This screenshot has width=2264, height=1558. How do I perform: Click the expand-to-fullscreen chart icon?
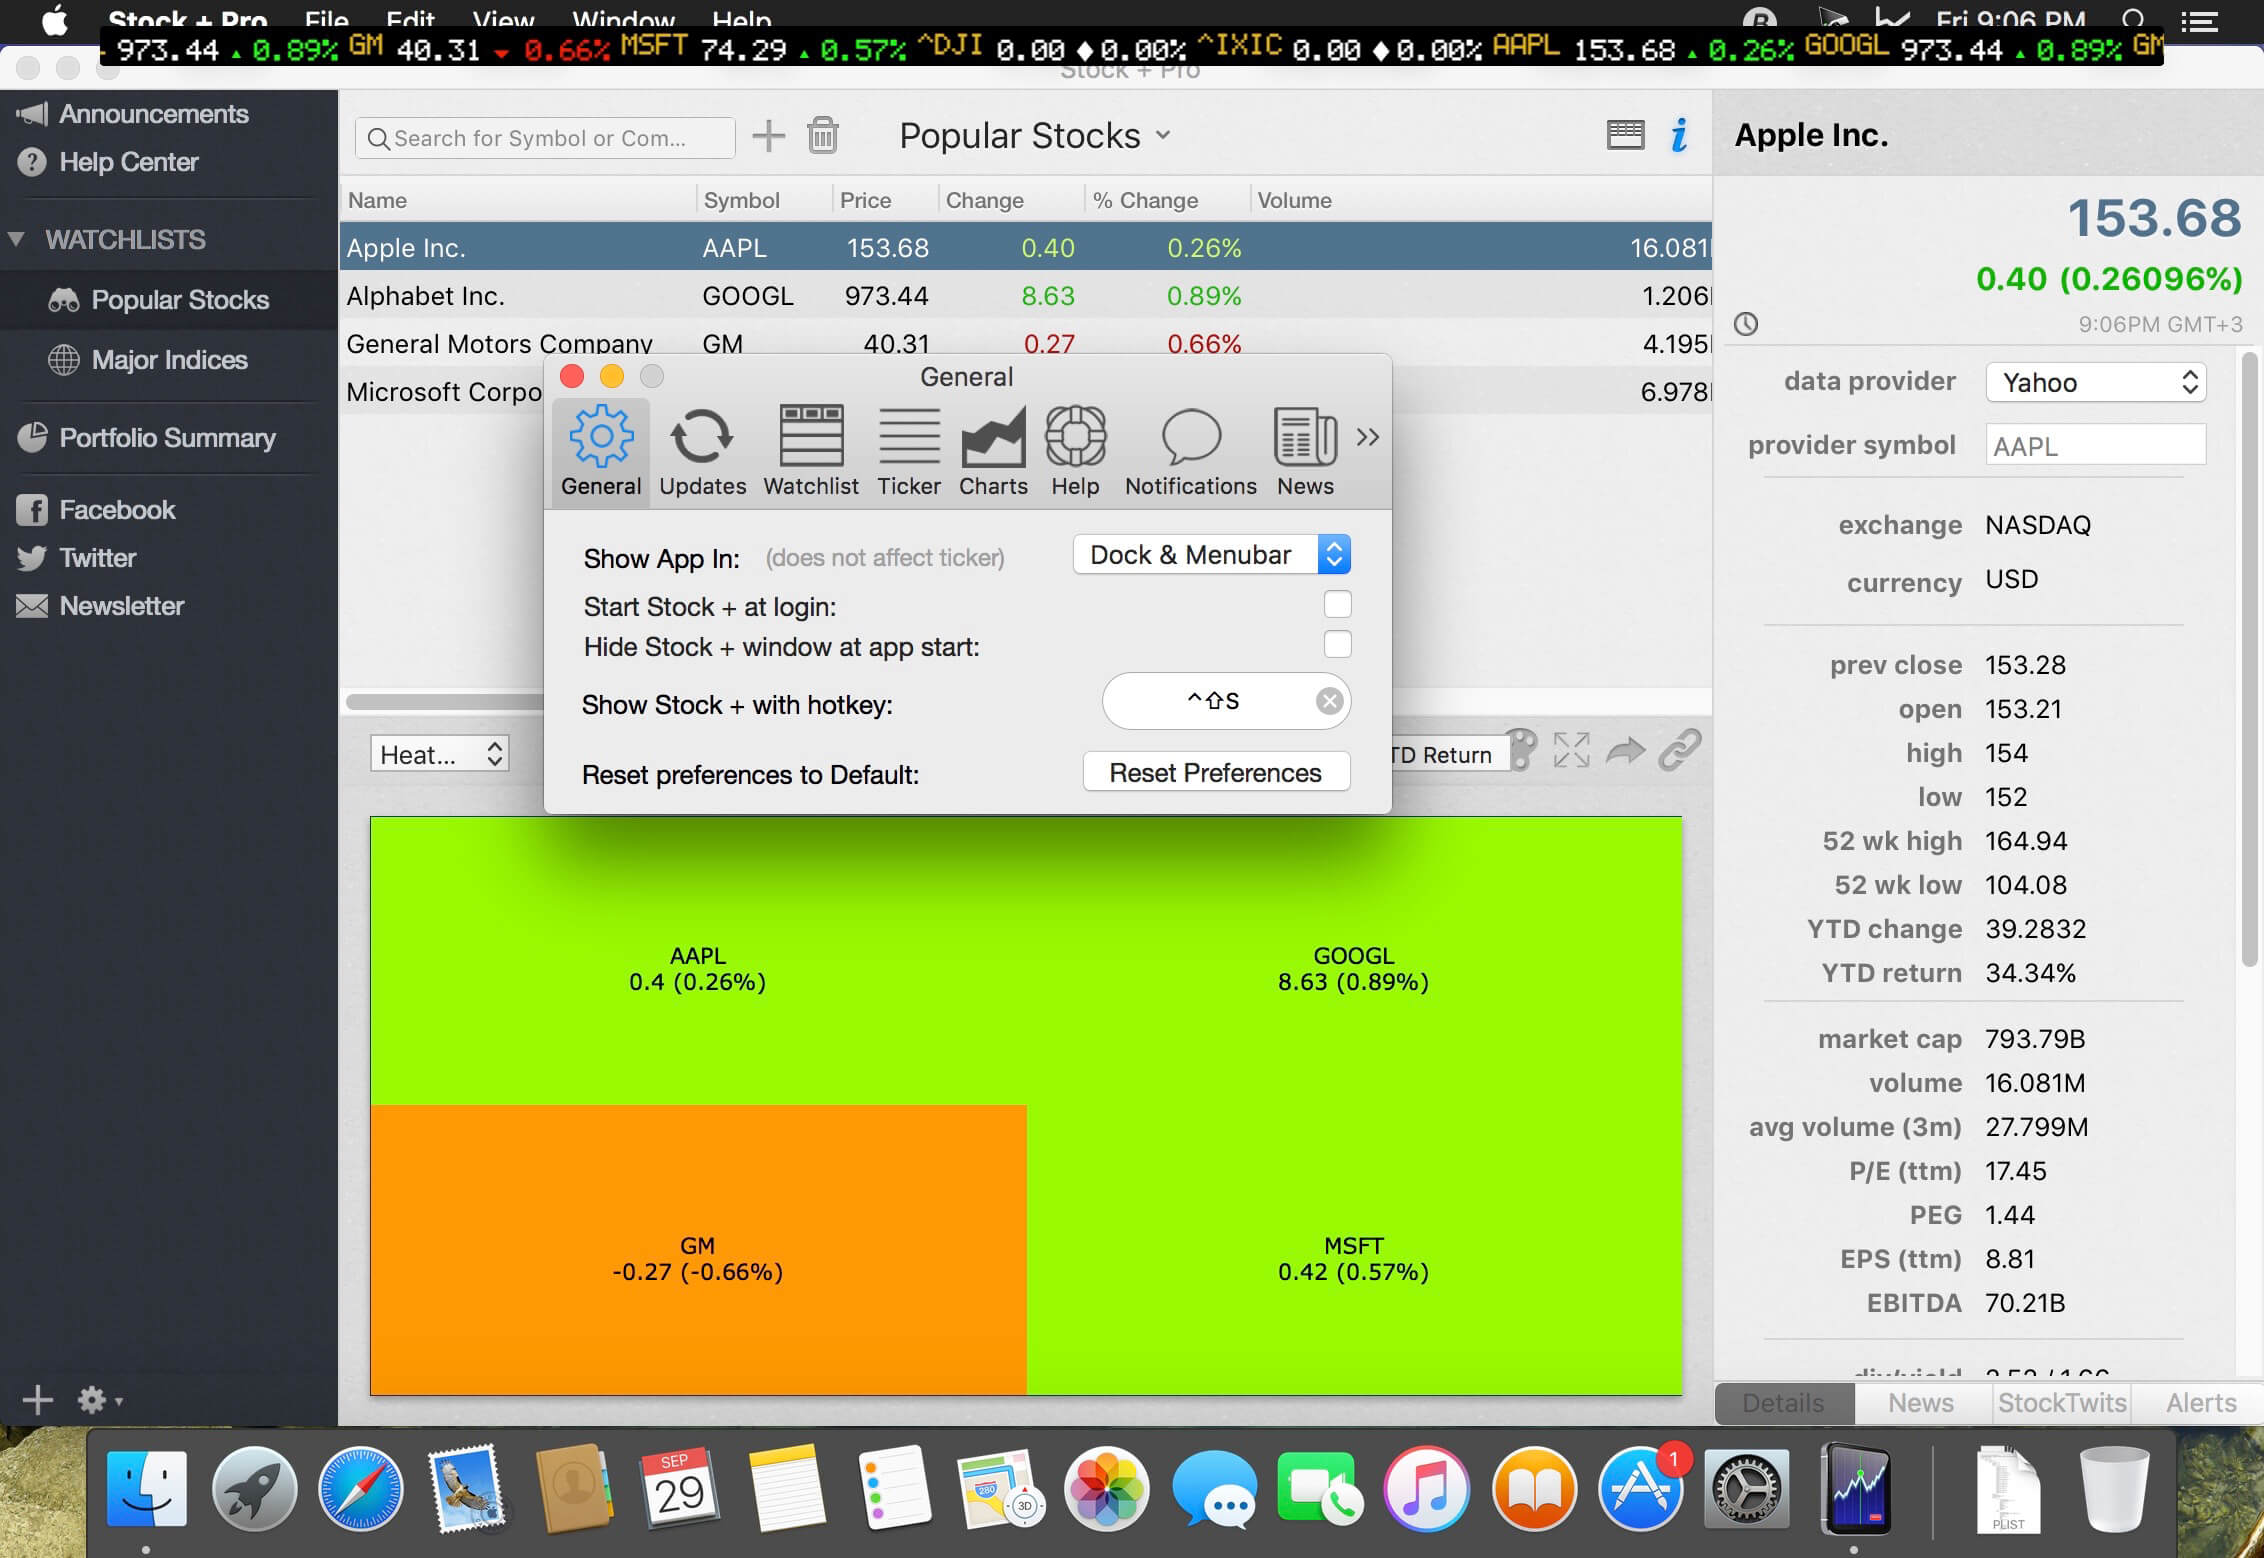coord(1571,749)
